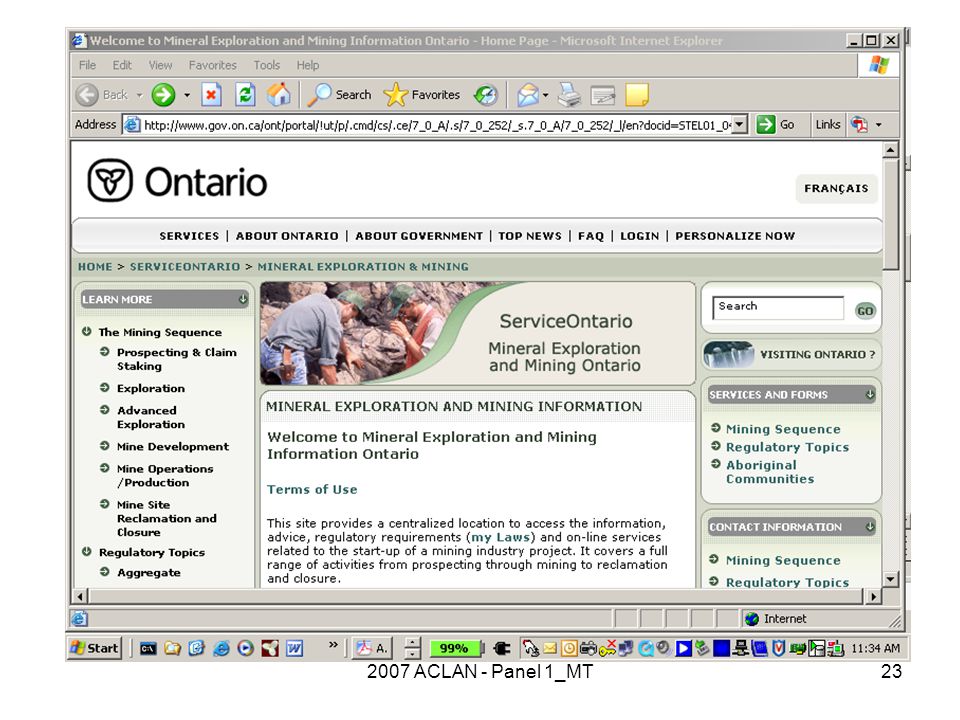This screenshot has height=720, width=960.
Task: Open the Forward button history dropdown arrow
Action: pos(187,96)
